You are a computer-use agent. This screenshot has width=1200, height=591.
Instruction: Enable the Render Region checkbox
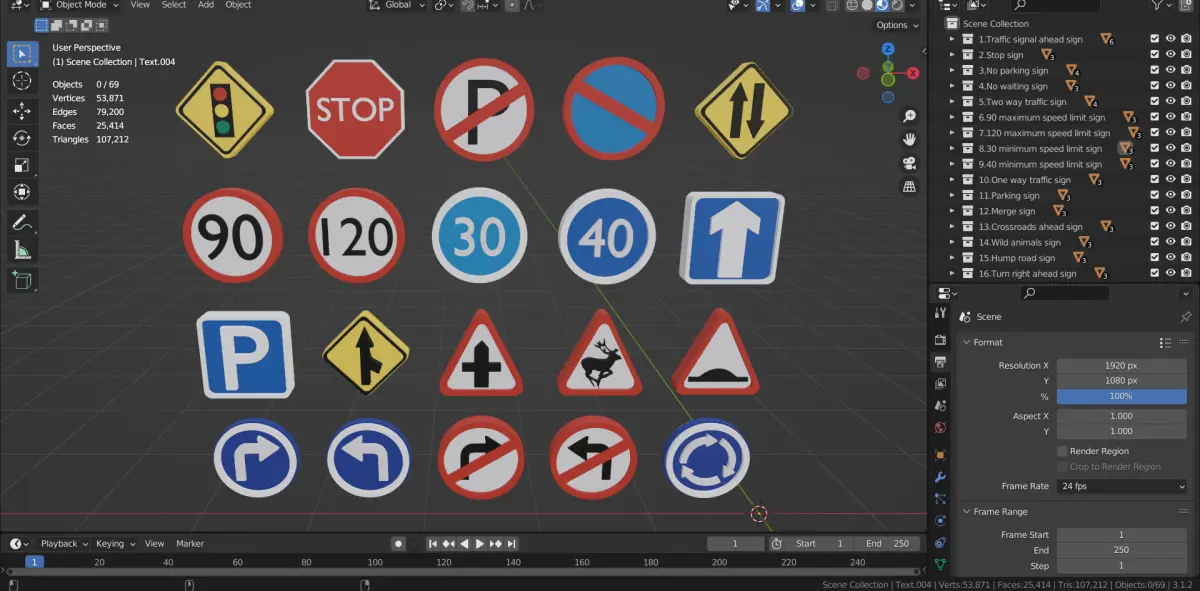[1062, 451]
